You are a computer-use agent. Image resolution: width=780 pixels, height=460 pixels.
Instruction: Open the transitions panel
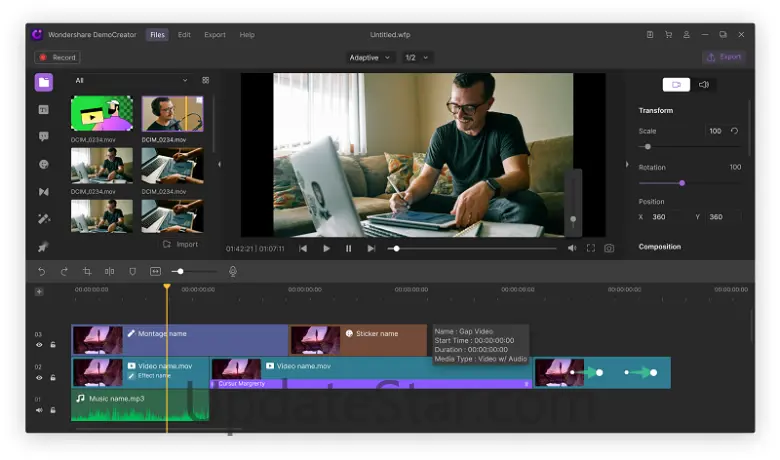pyautogui.click(x=44, y=191)
